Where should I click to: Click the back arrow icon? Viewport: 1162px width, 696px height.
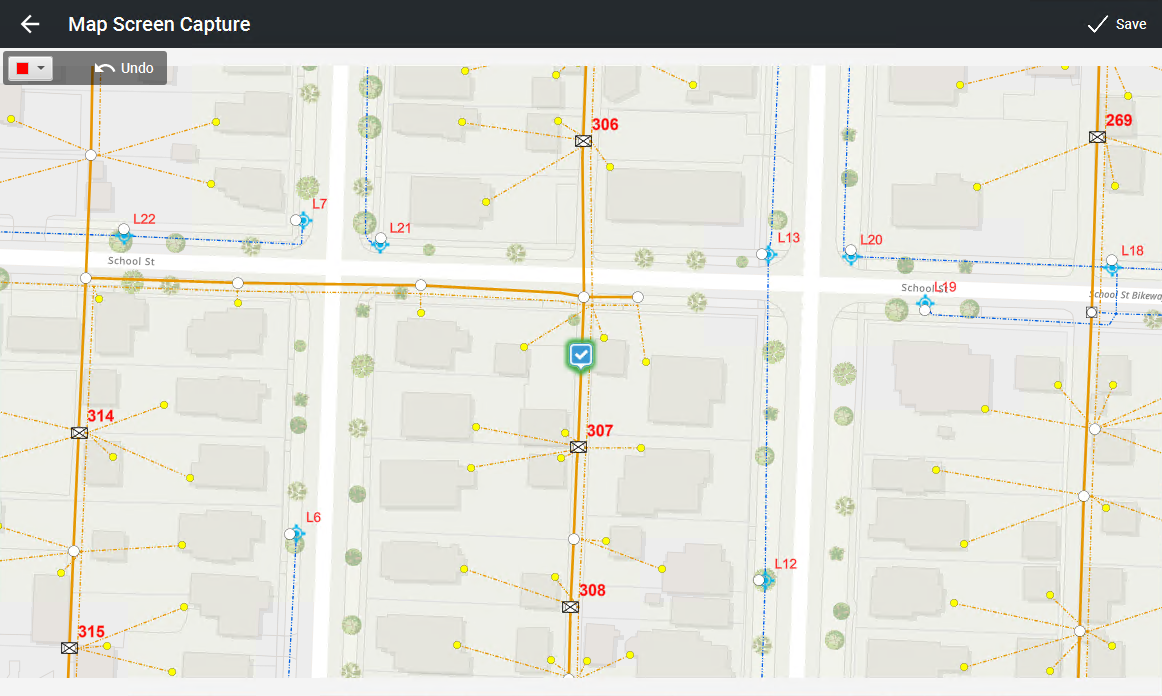pos(30,24)
